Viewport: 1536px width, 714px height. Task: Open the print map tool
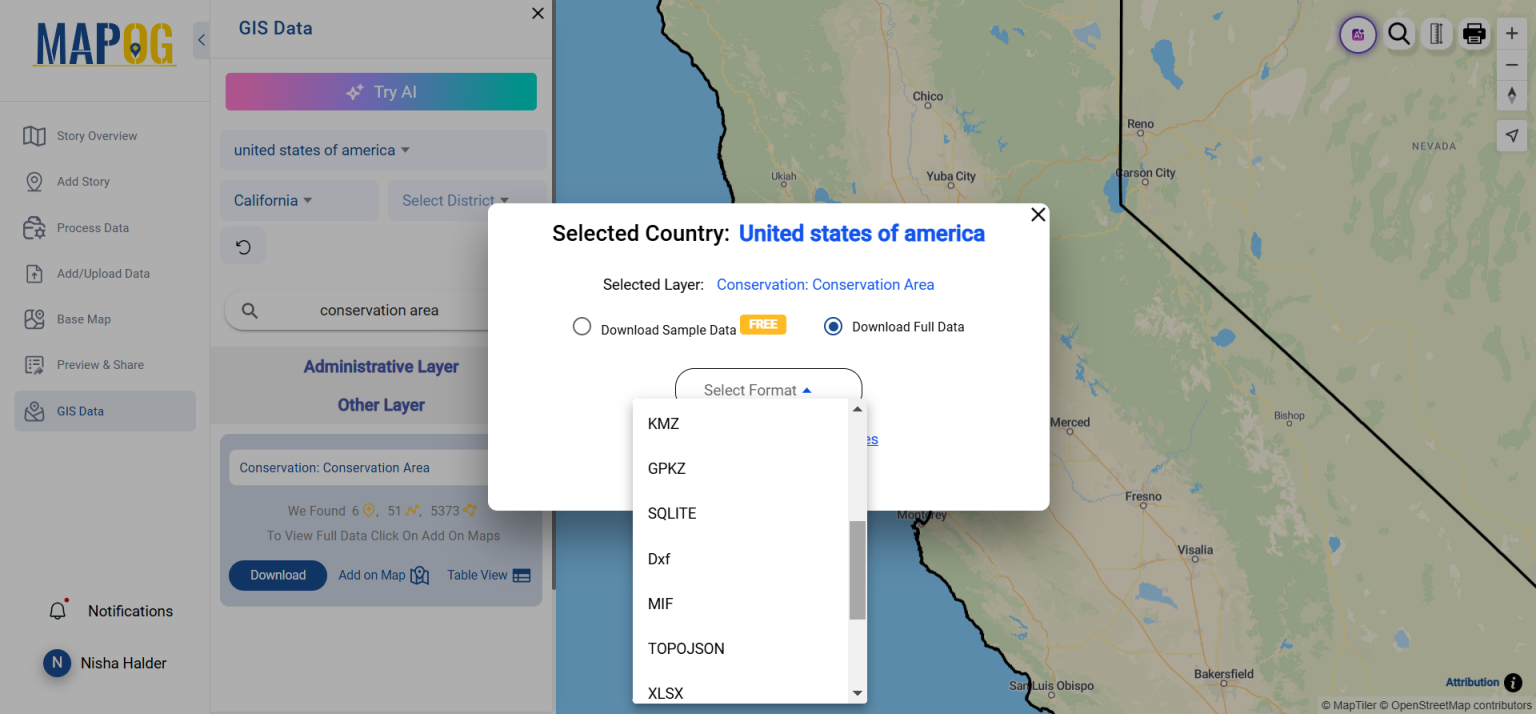tap(1474, 34)
